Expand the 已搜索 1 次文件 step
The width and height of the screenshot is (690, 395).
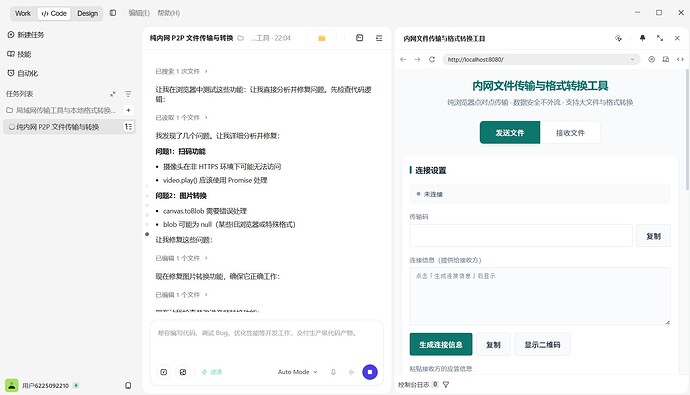[181, 71]
